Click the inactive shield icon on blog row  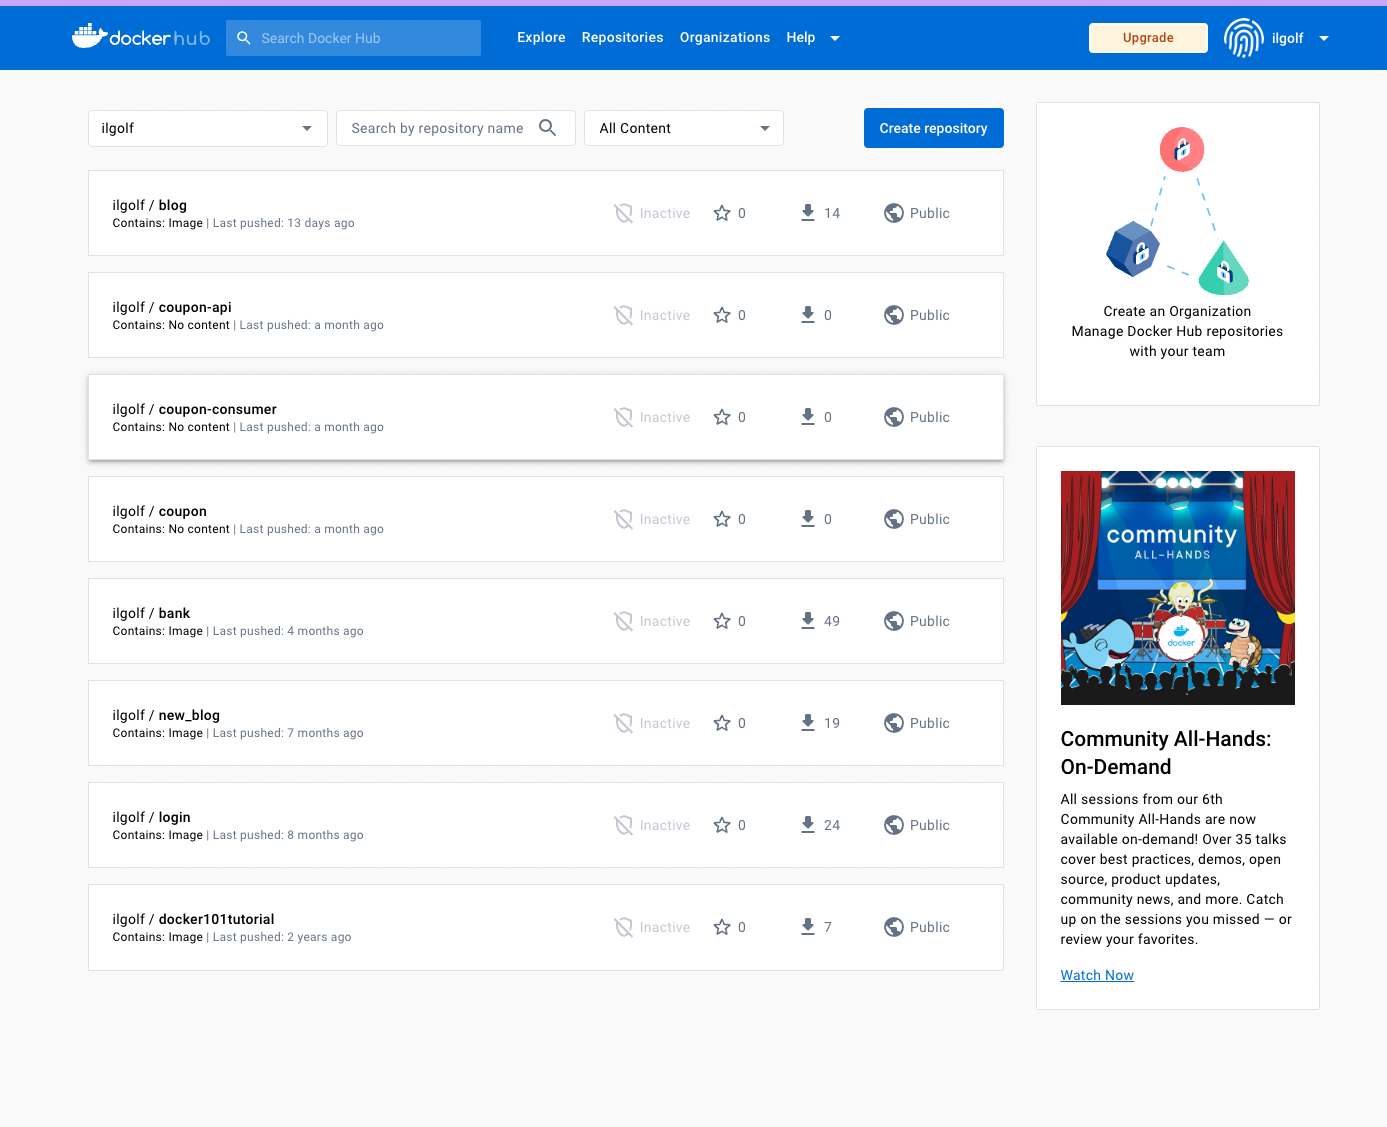(623, 213)
